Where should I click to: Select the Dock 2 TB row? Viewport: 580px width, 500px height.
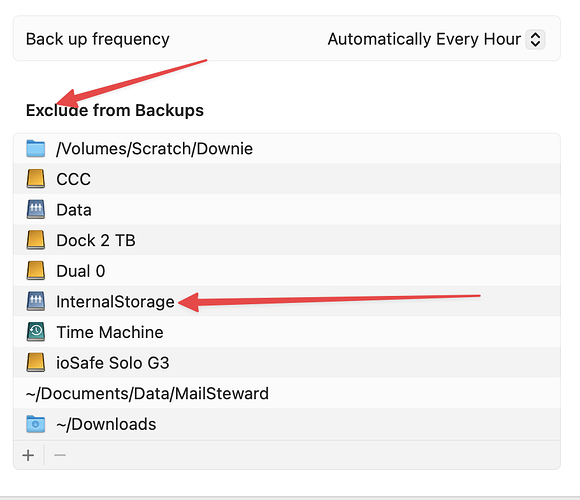(287, 240)
